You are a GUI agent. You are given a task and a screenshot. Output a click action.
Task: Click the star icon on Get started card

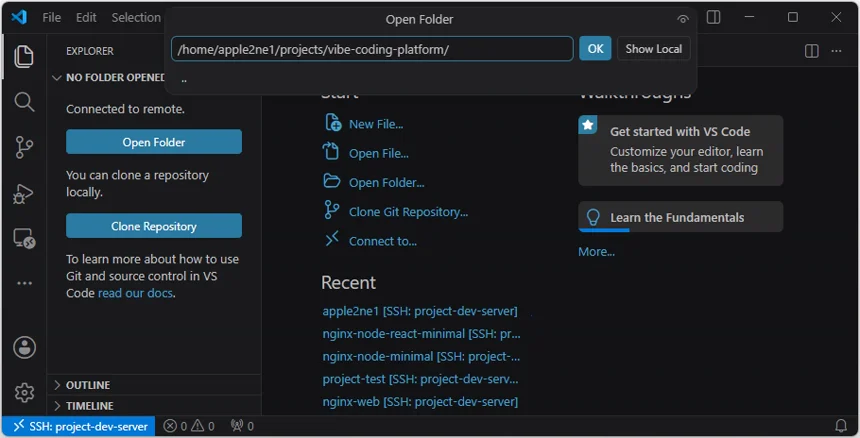pyautogui.click(x=588, y=125)
